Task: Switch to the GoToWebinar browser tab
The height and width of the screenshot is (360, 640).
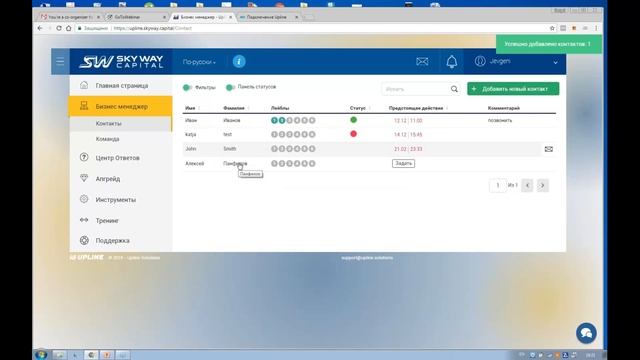Action: coord(136,17)
